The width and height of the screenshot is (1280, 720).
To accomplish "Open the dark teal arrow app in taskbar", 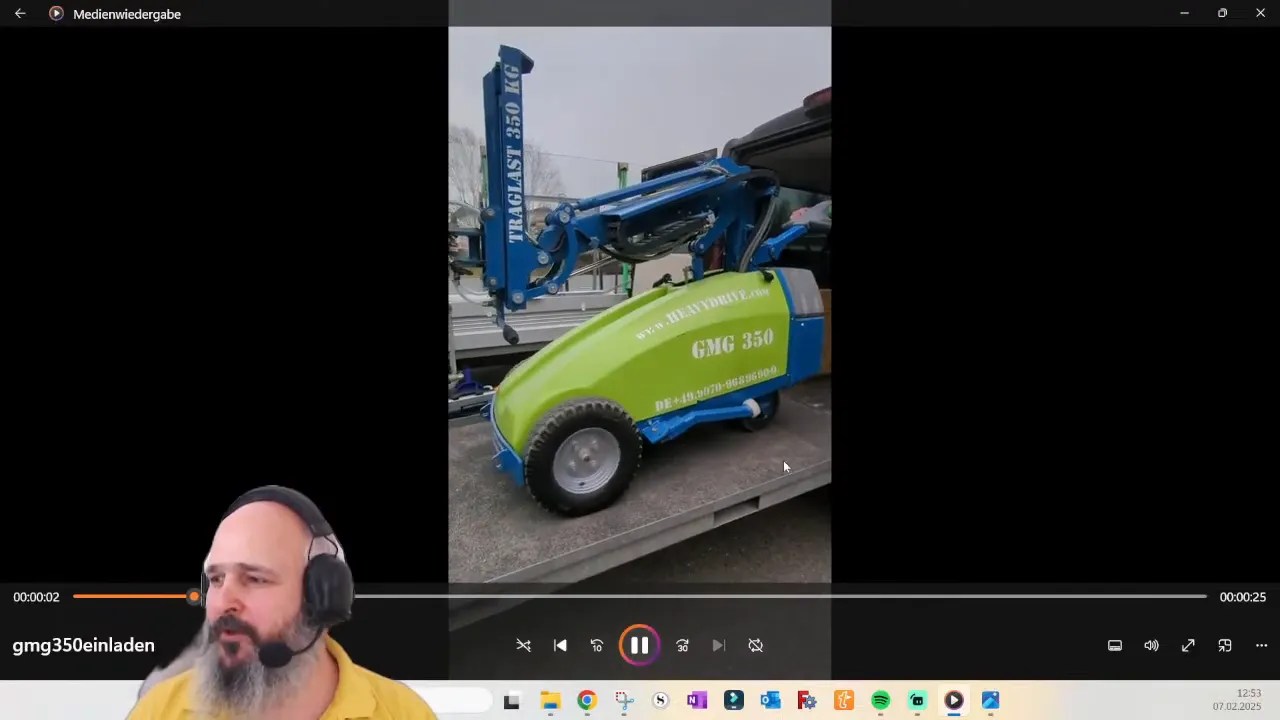I will pos(734,701).
